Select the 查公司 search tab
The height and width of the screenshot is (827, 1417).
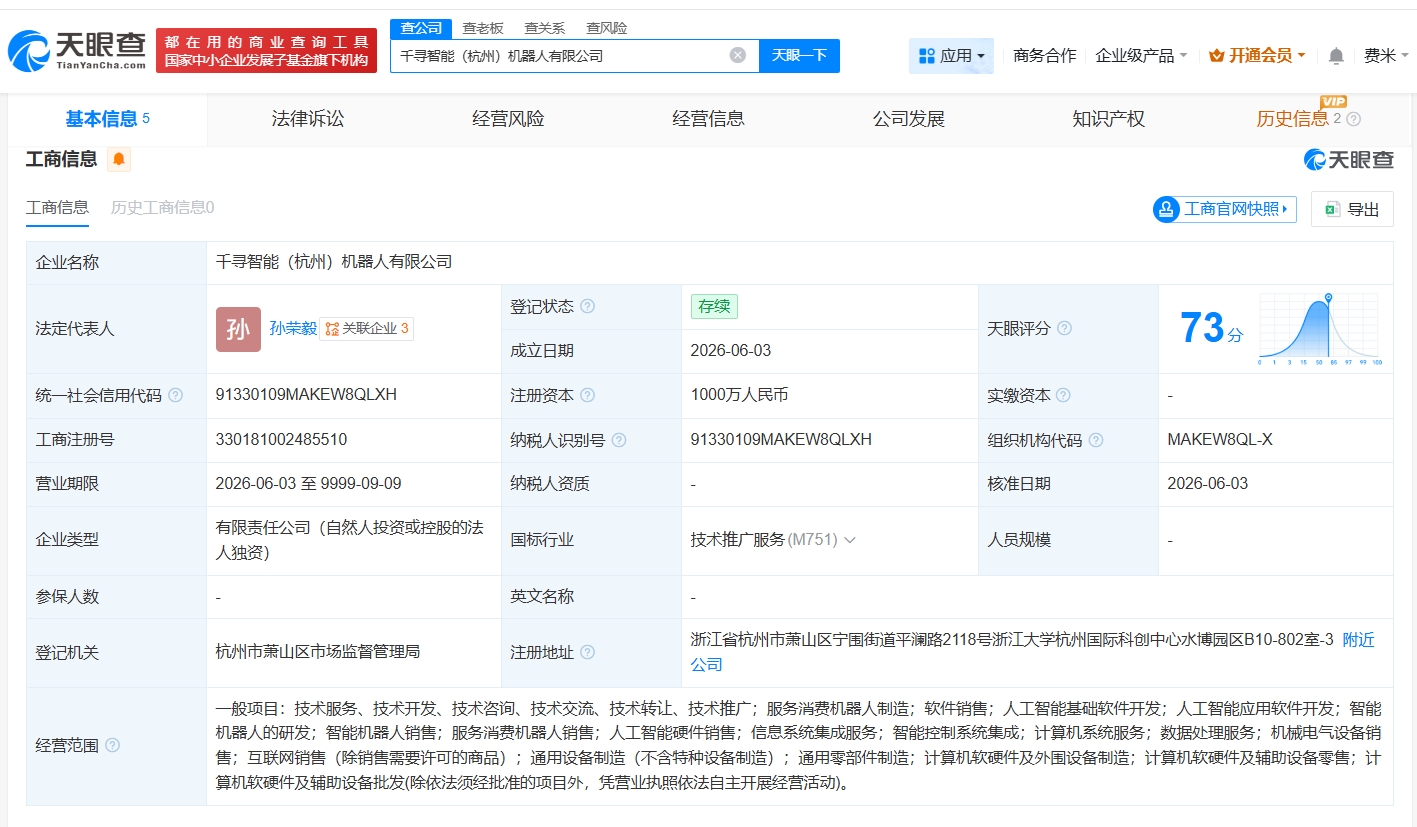tap(421, 28)
